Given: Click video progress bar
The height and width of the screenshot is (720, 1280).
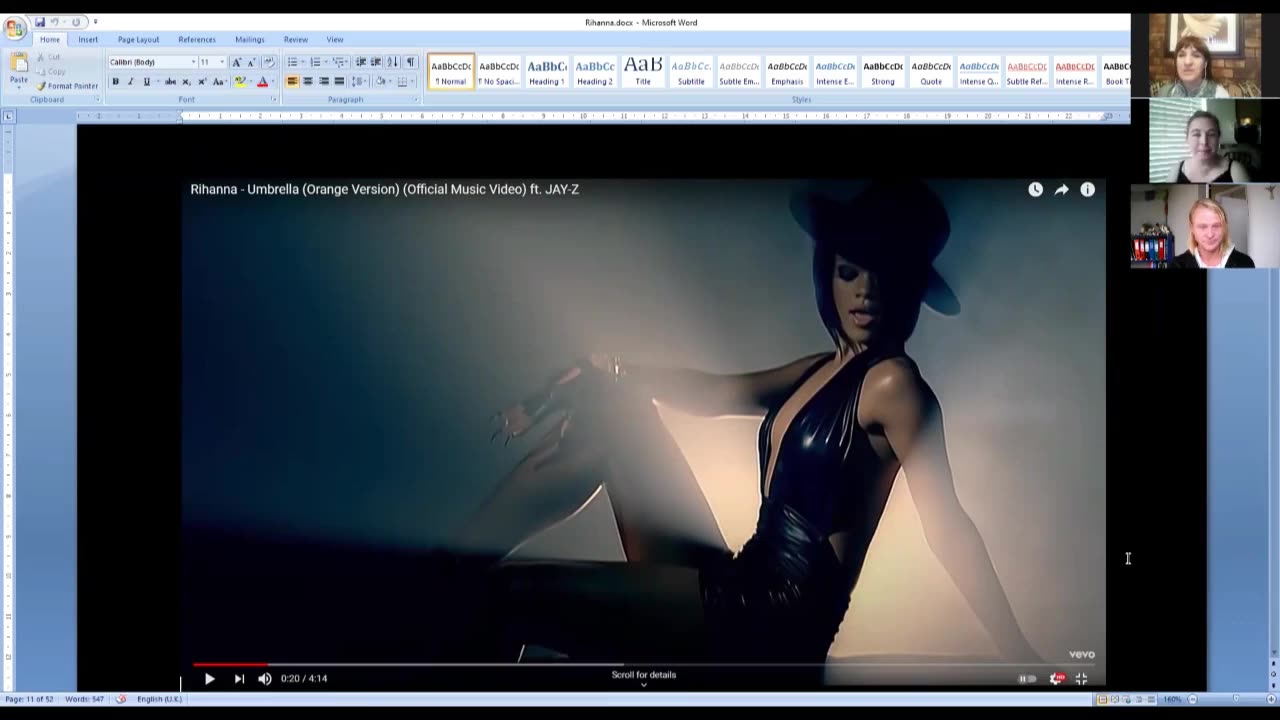Looking at the screenshot, I should (643, 663).
